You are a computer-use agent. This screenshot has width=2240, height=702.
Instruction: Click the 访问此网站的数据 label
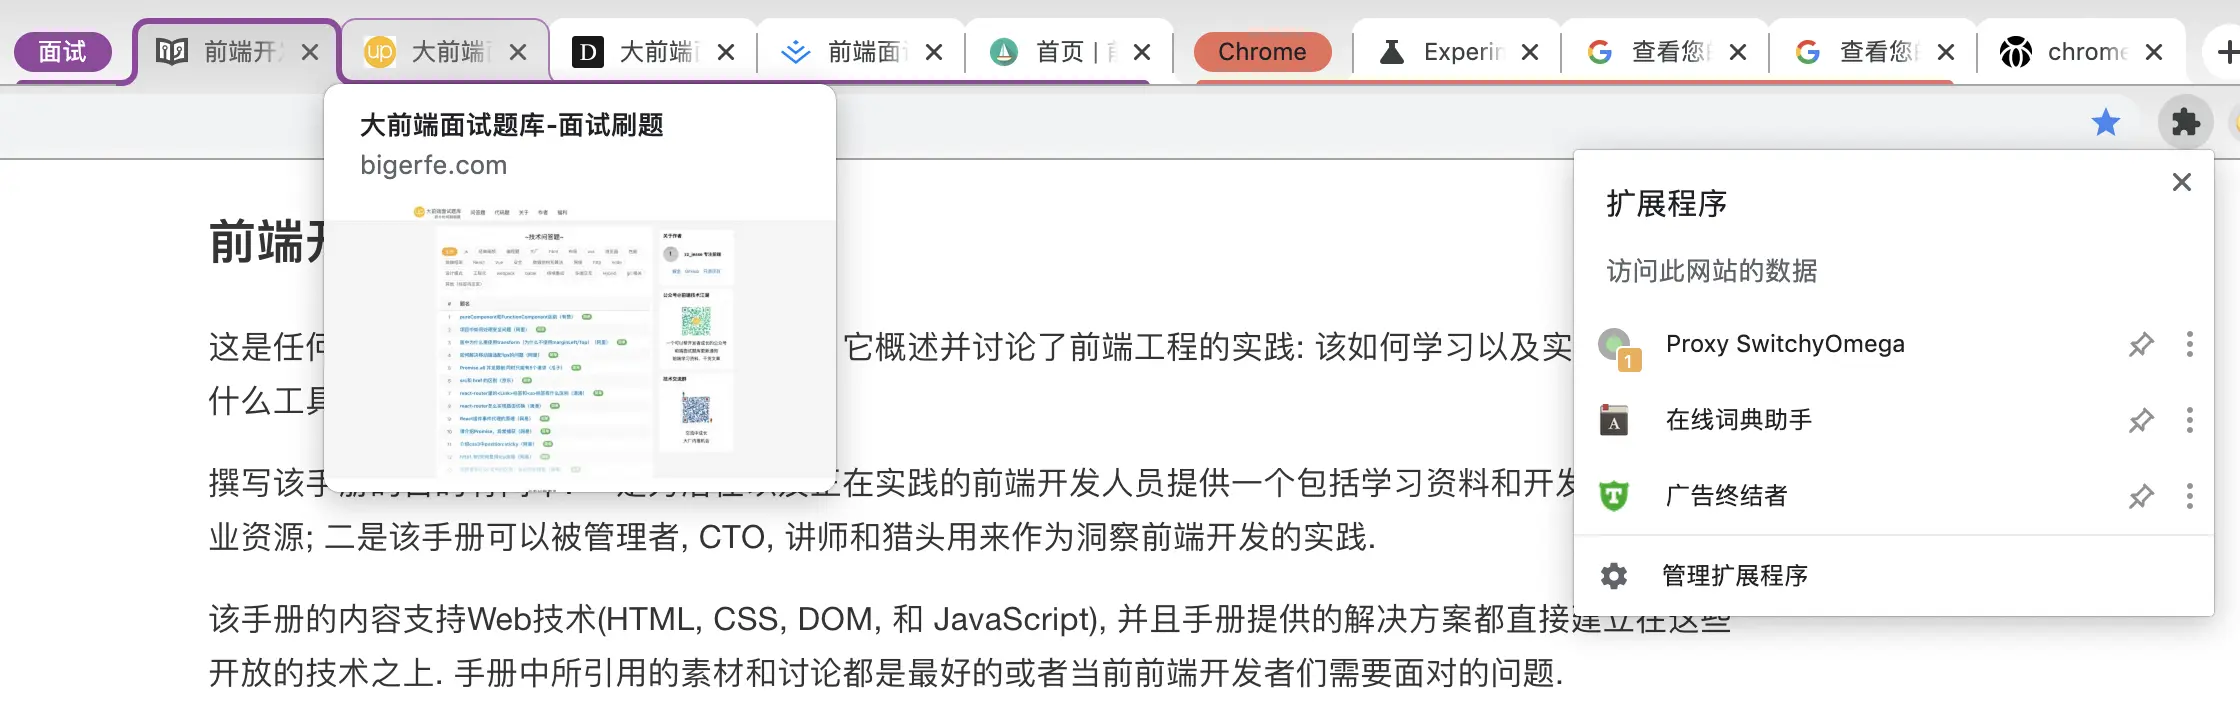(1712, 271)
